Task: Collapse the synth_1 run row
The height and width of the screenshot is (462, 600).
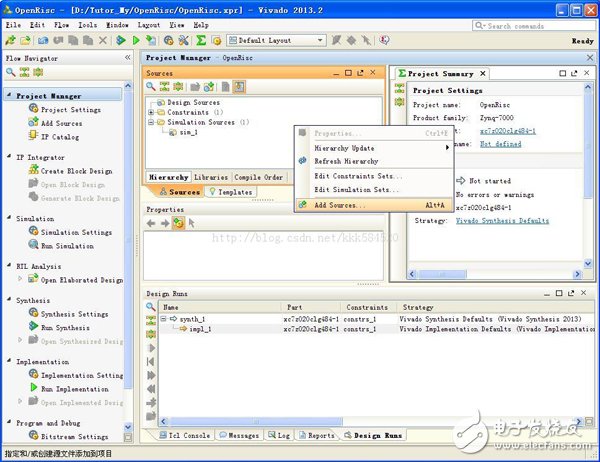Action: click(x=164, y=318)
